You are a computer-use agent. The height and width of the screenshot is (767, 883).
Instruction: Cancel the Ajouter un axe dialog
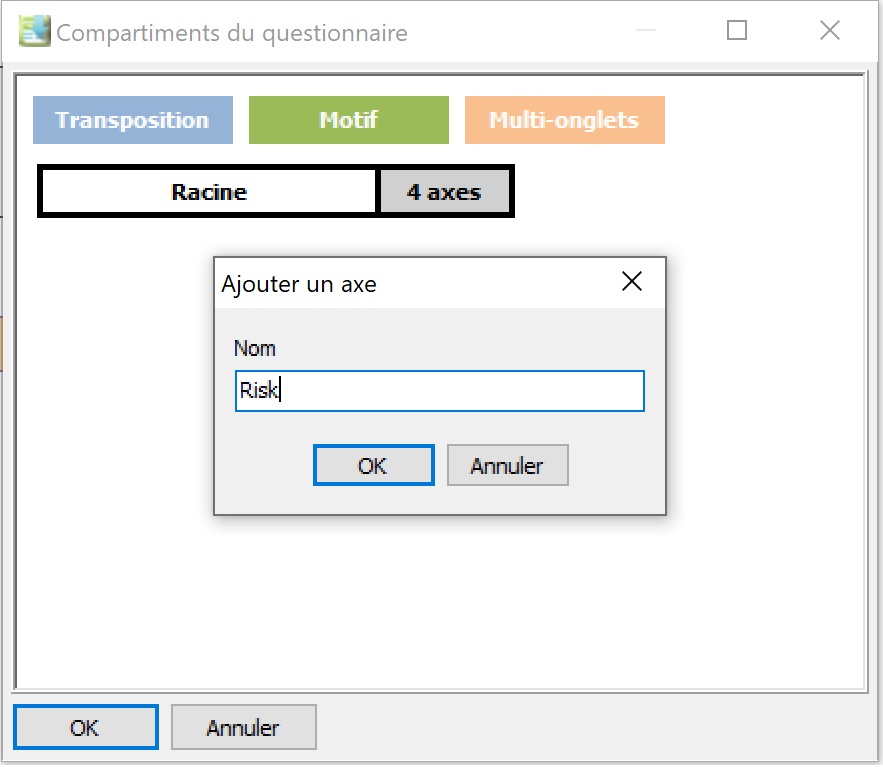[x=507, y=465]
